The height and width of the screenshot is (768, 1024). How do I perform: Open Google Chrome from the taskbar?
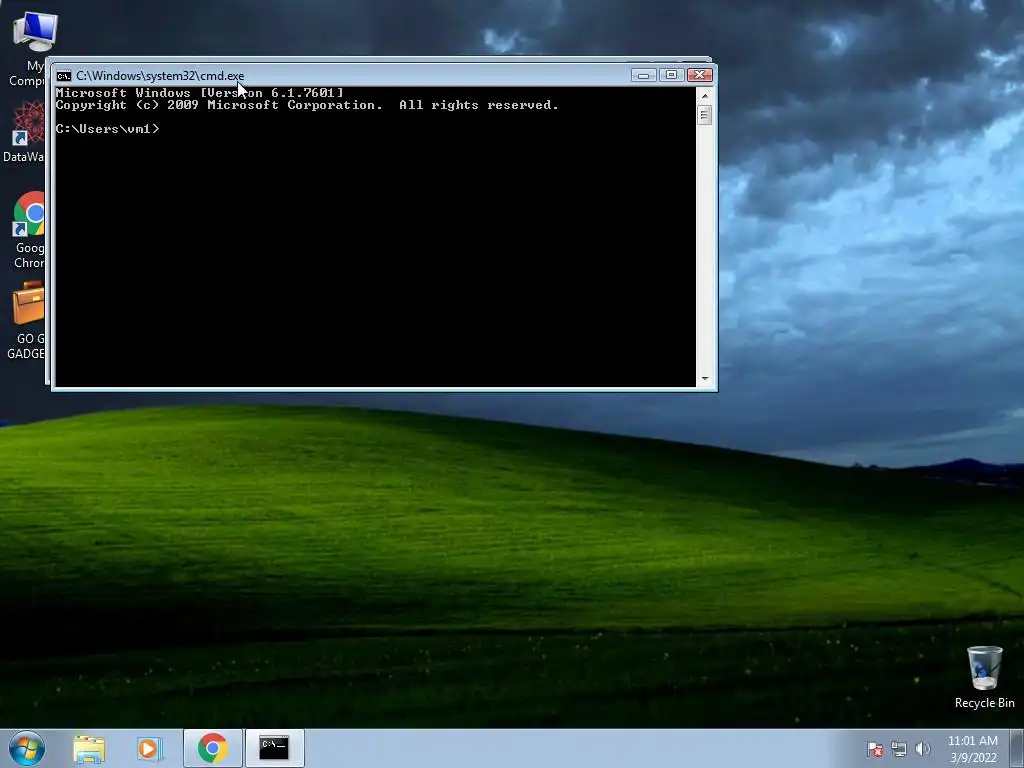[x=212, y=748]
